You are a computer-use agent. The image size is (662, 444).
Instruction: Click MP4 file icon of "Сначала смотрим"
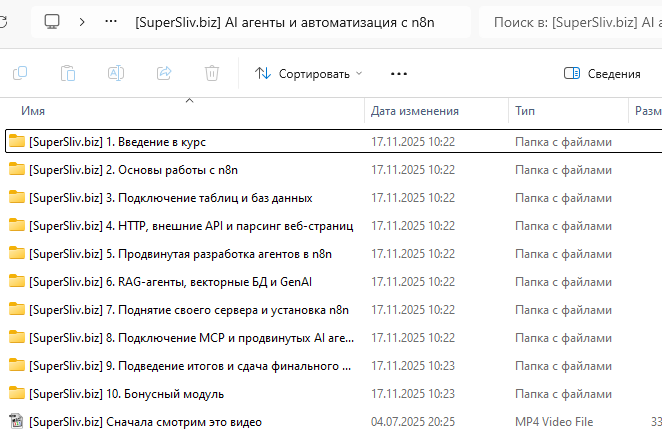coord(16,421)
